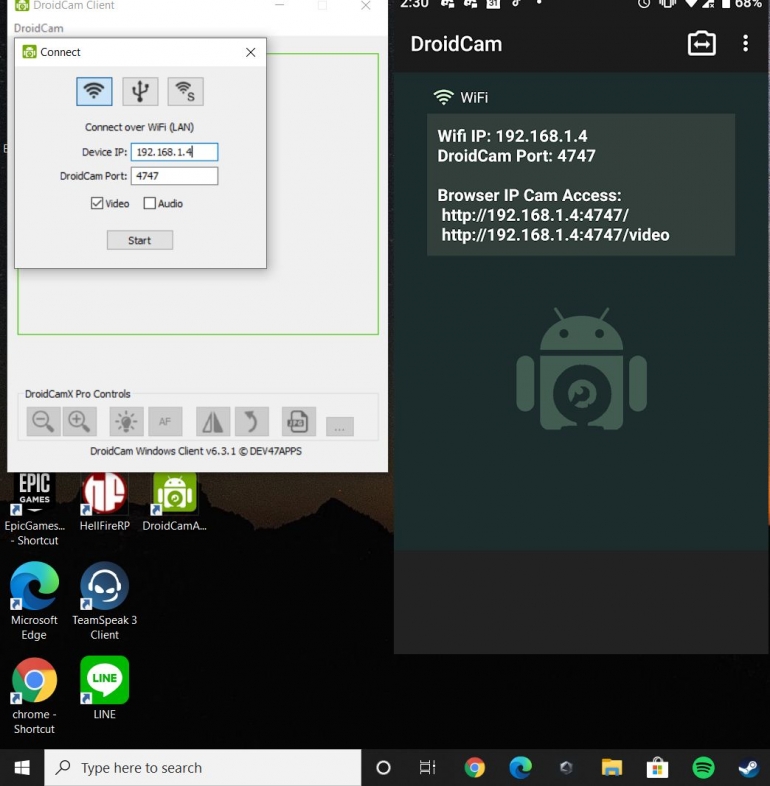Click the Start button in Connect dialog
Image resolution: width=770 pixels, height=786 pixels.
140,240
